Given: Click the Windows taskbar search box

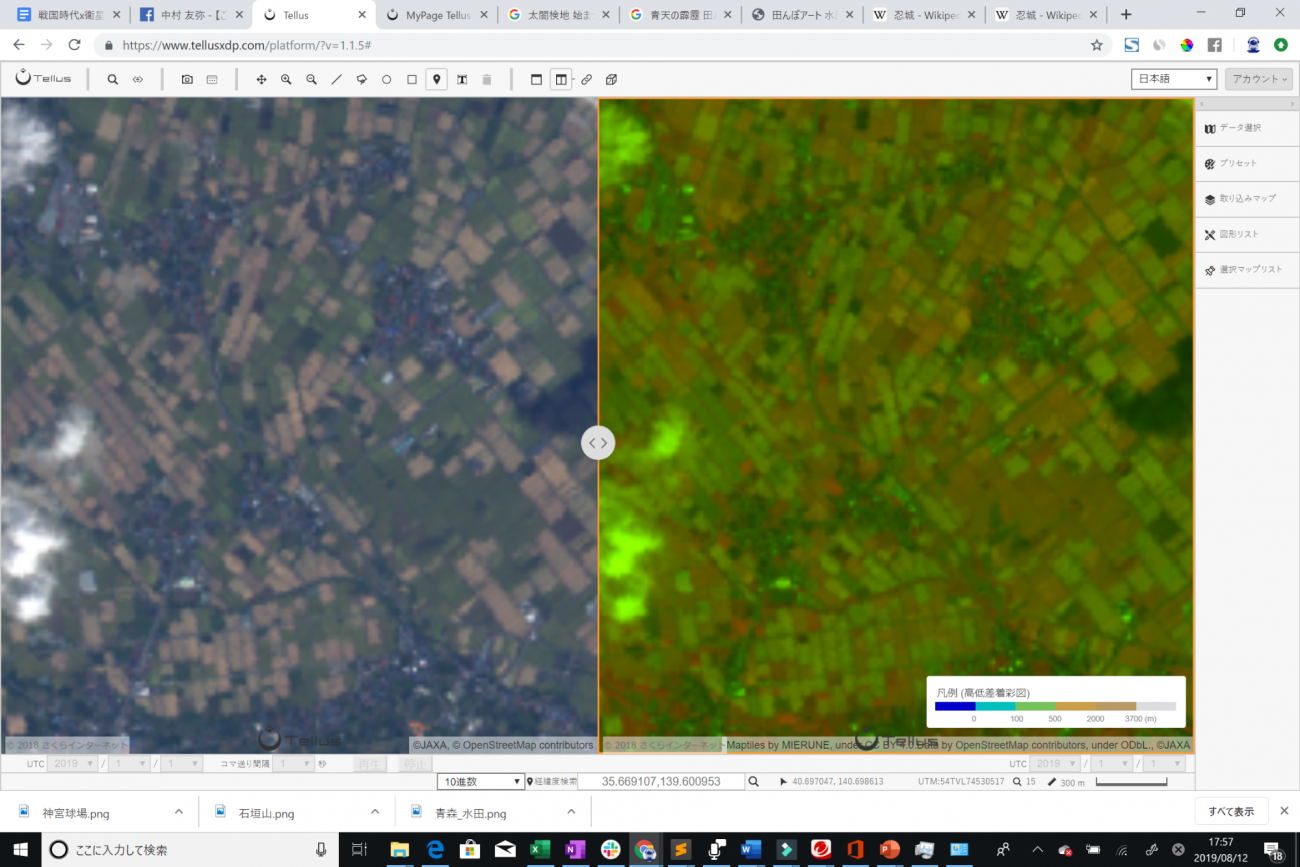Looking at the screenshot, I should [x=189, y=849].
